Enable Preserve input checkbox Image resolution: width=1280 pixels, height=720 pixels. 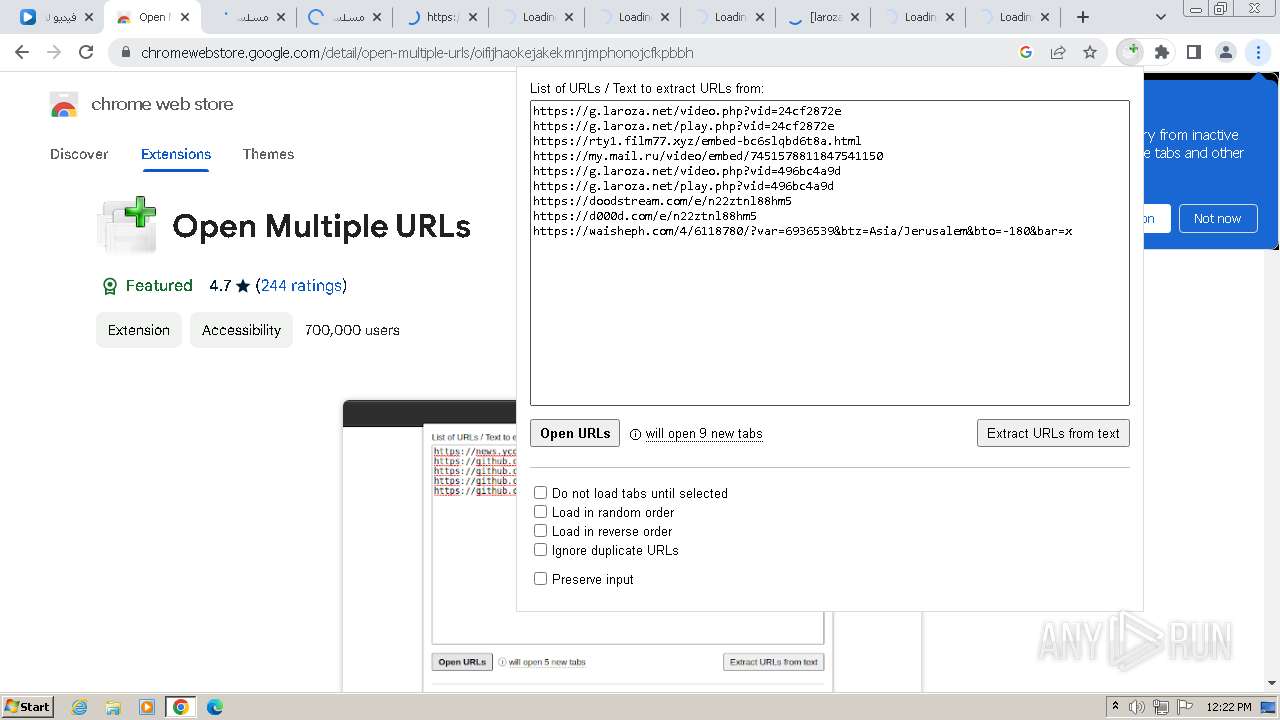coord(540,579)
